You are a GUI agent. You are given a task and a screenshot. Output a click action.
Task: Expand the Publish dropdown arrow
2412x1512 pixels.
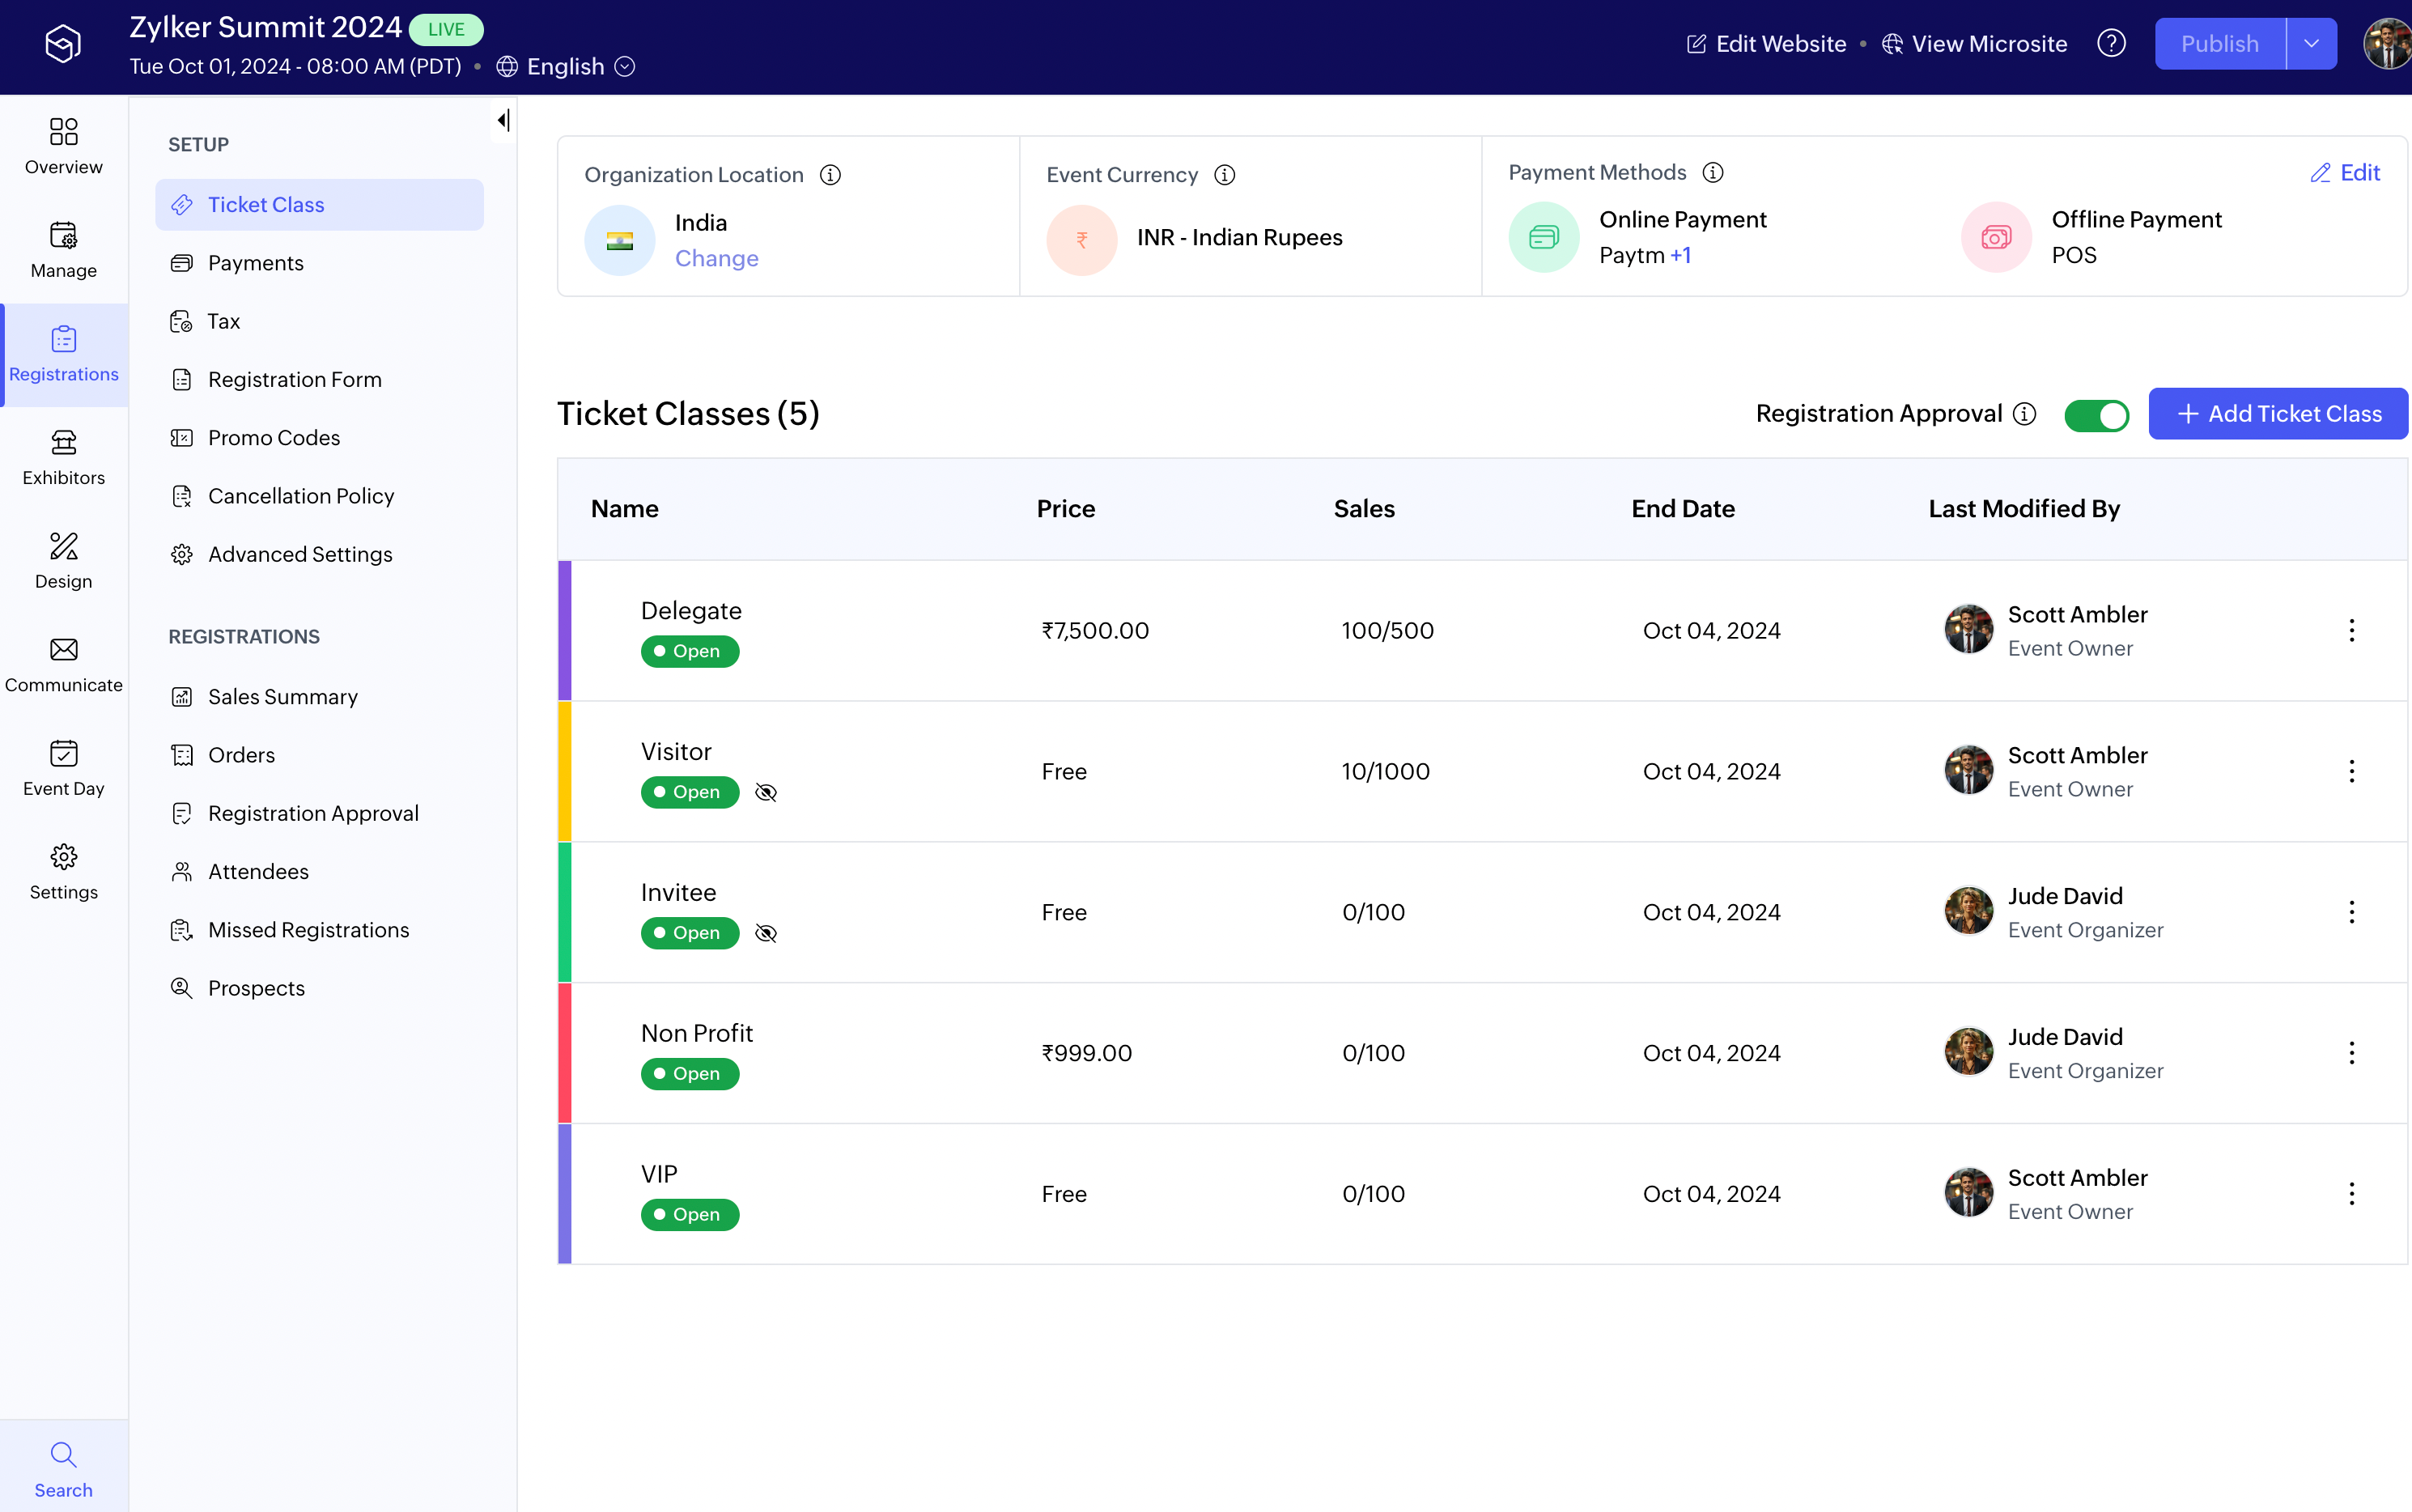click(x=2311, y=44)
